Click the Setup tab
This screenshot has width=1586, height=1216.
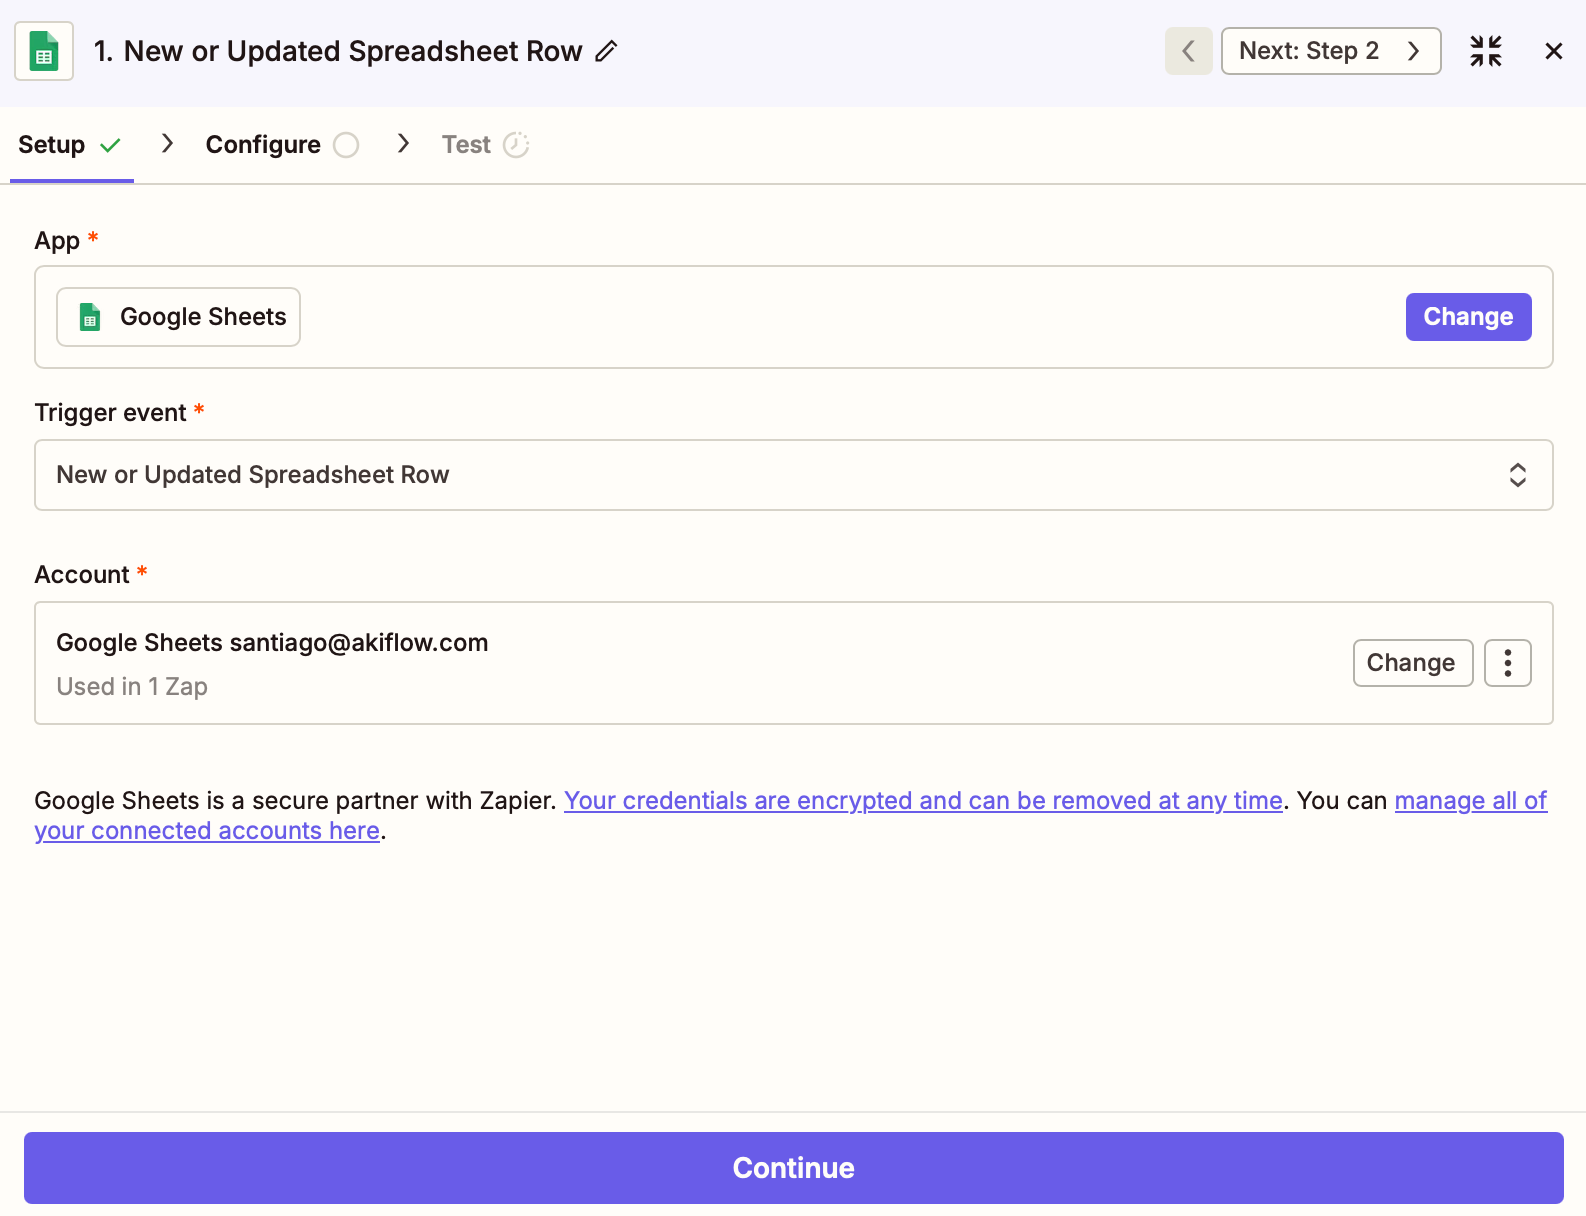pyautogui.click(x=71, y=145)
